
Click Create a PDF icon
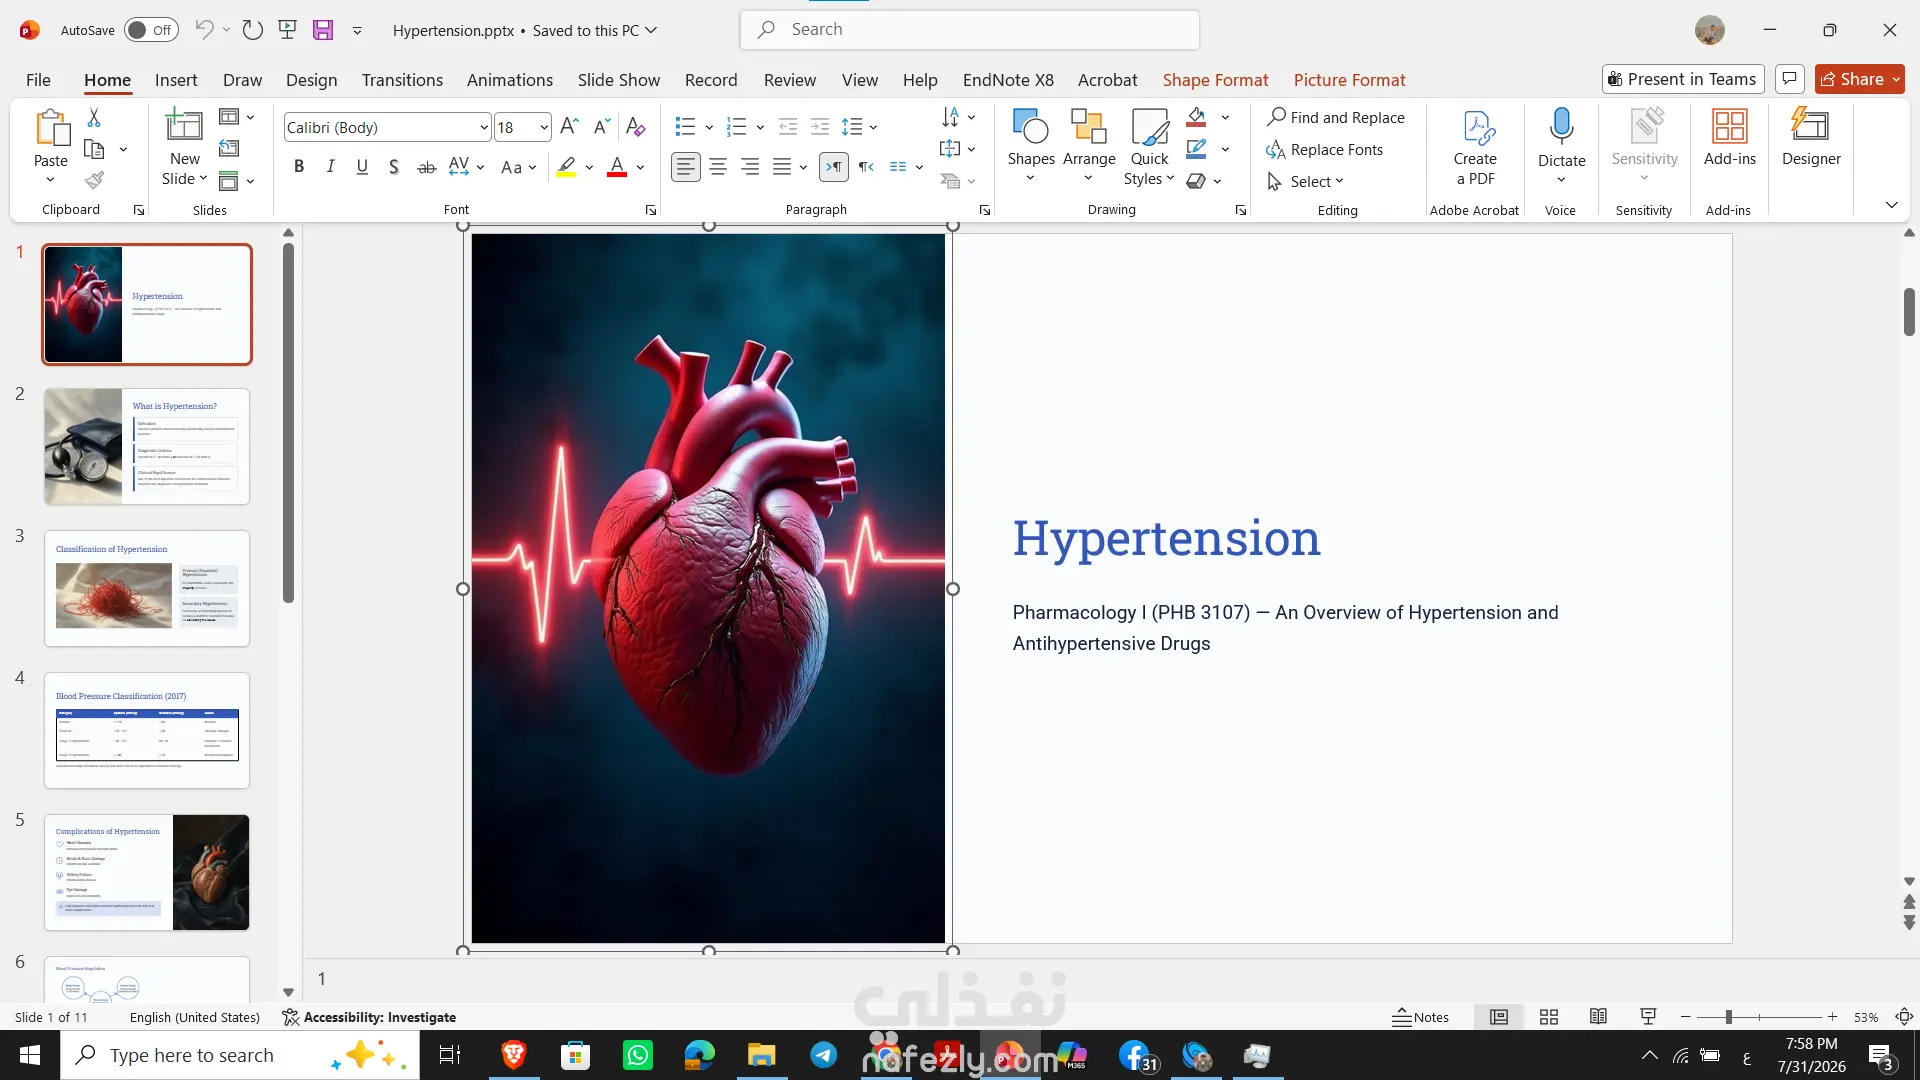[1475, 147]
